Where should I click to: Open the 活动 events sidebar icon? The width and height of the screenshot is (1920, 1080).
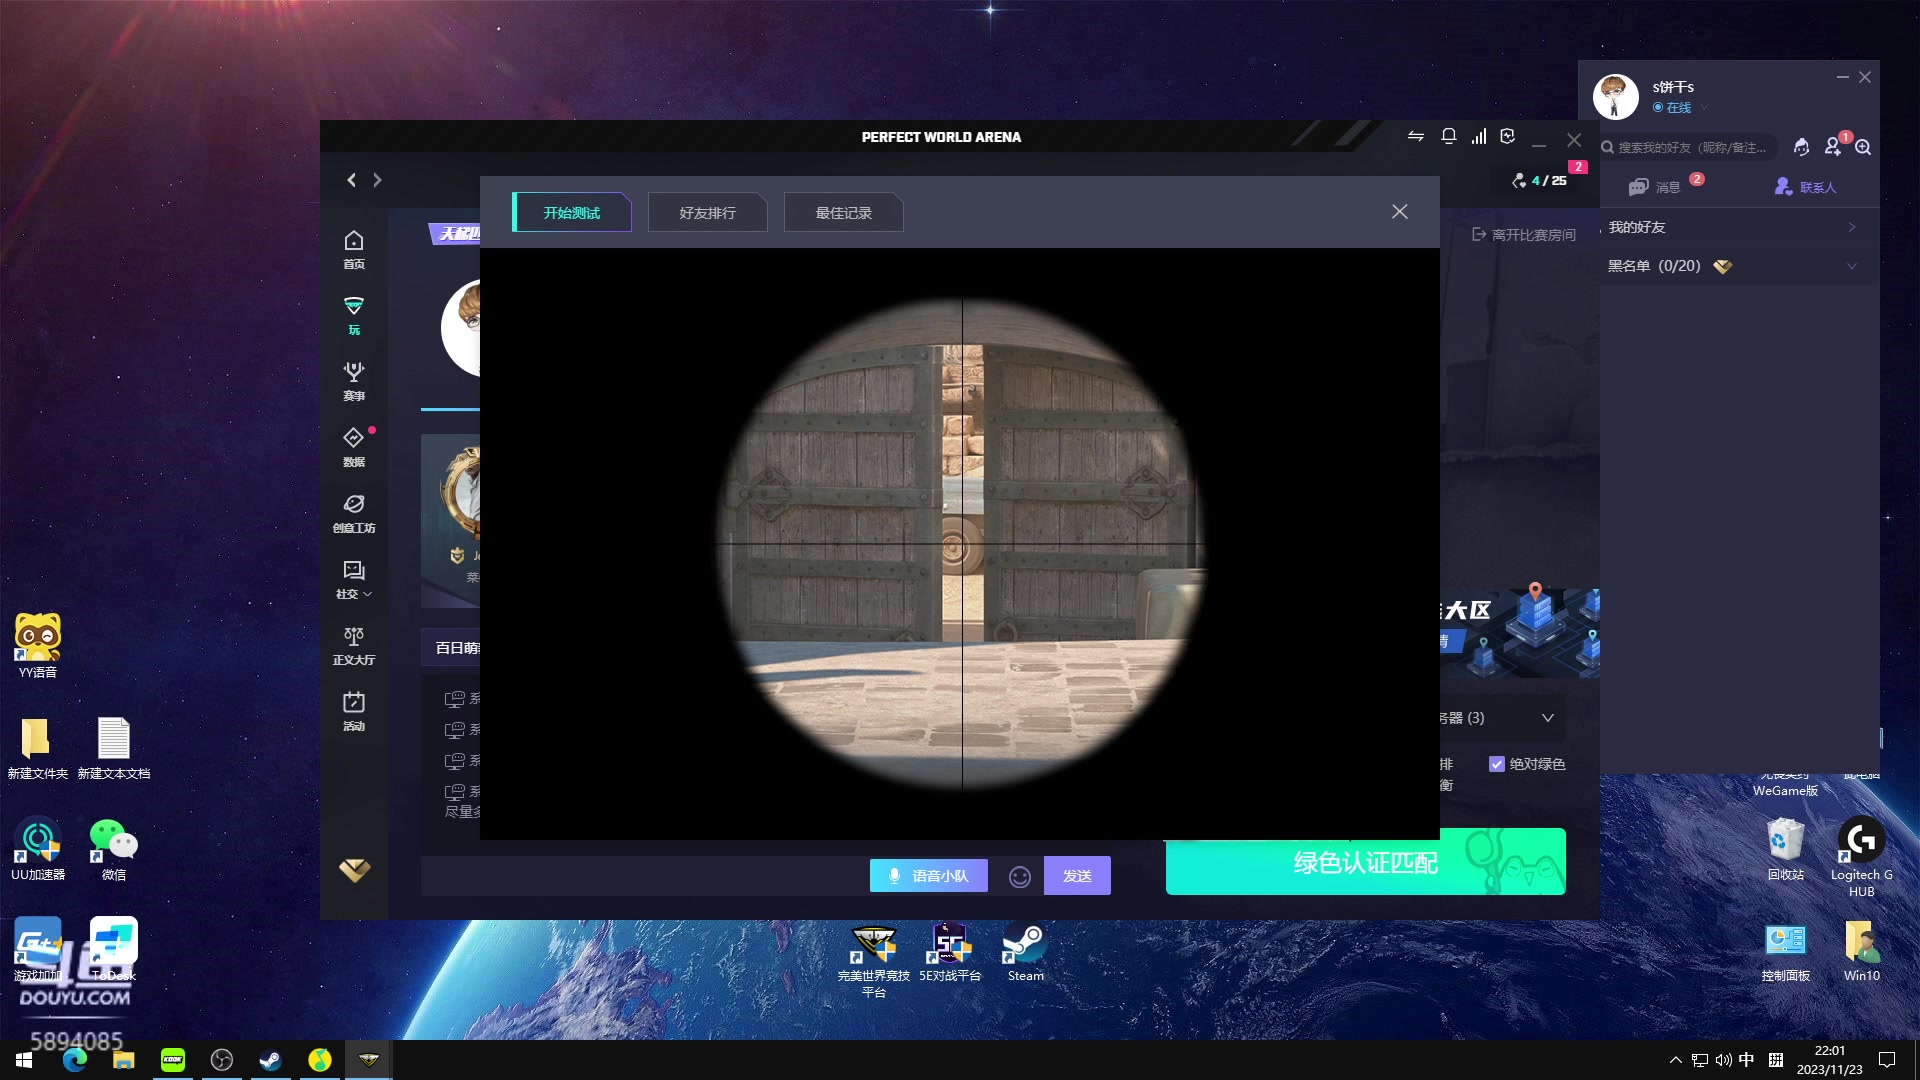pyautogui.click(x=354, y=711)
